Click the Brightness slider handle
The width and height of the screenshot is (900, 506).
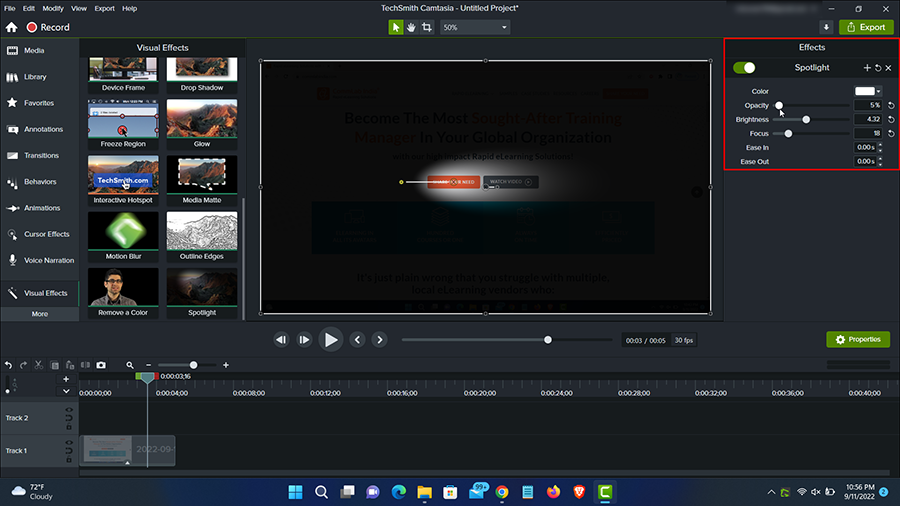pyautogui.click(x=806, y=119)
